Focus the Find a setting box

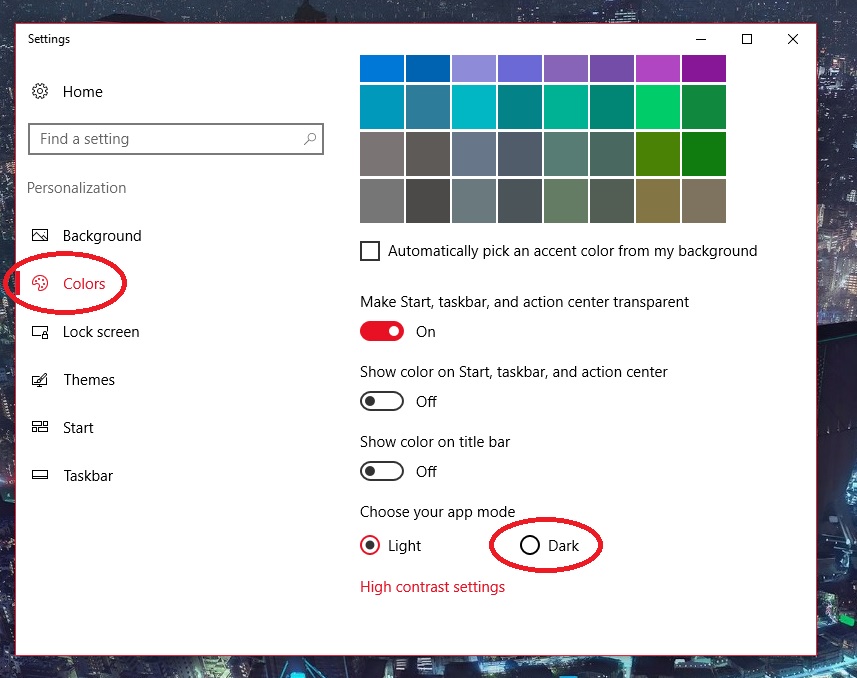175,139
